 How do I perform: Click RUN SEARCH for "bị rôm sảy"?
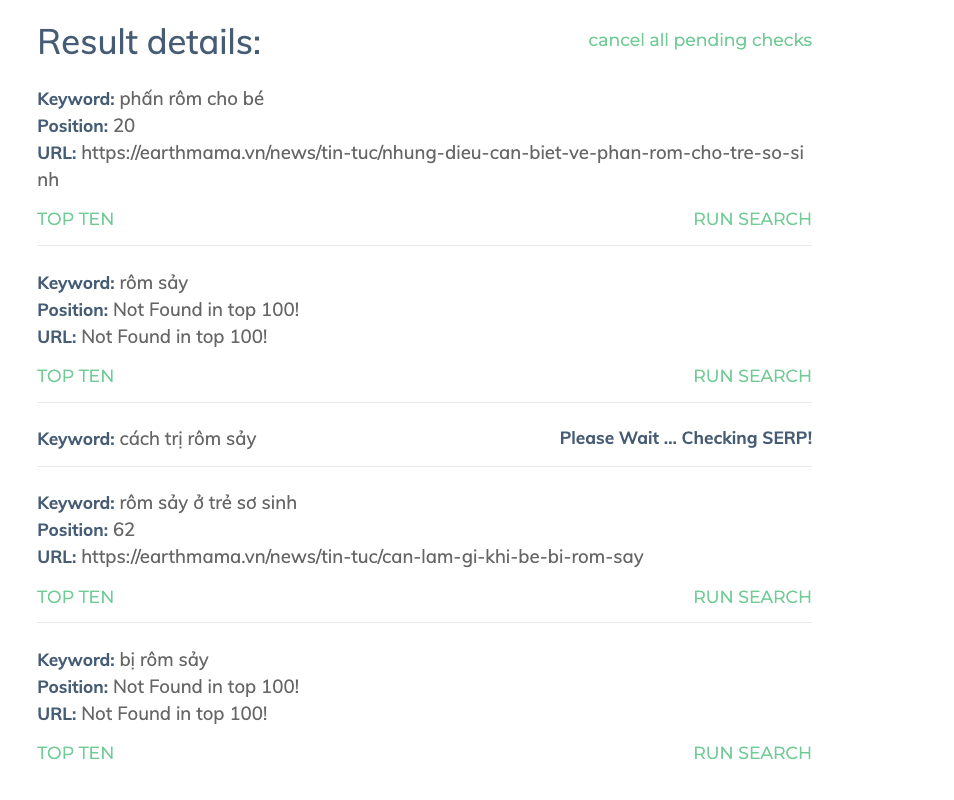coord(753,753)
